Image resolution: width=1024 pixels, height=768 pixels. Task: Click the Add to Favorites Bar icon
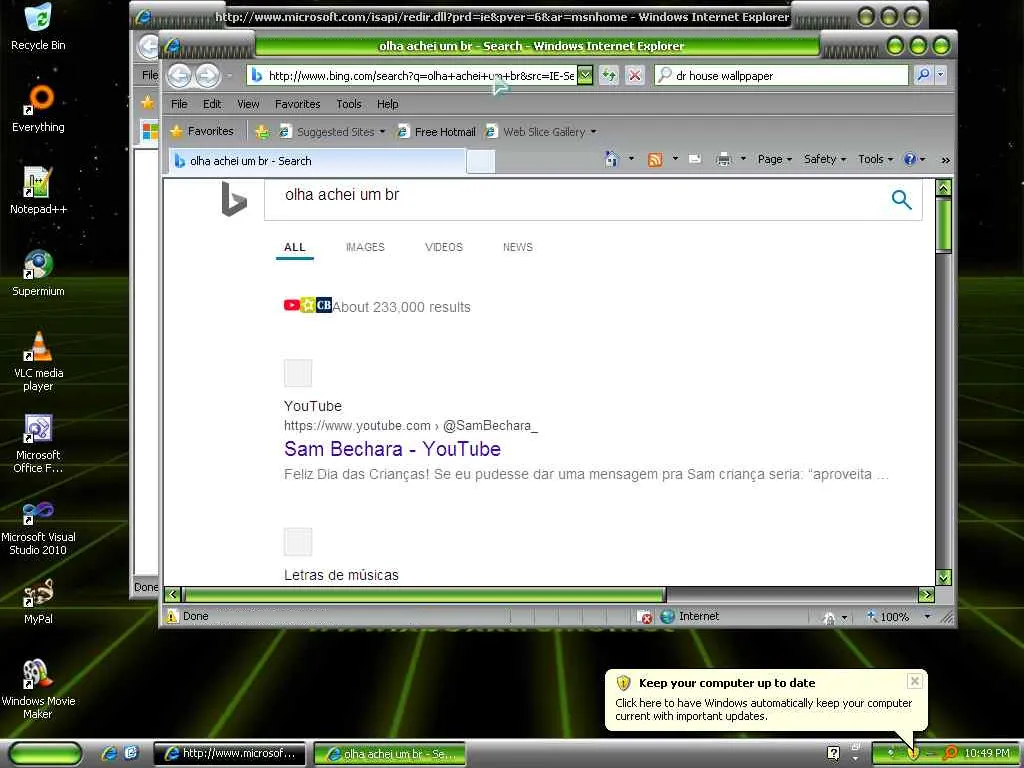pos(263,132)
